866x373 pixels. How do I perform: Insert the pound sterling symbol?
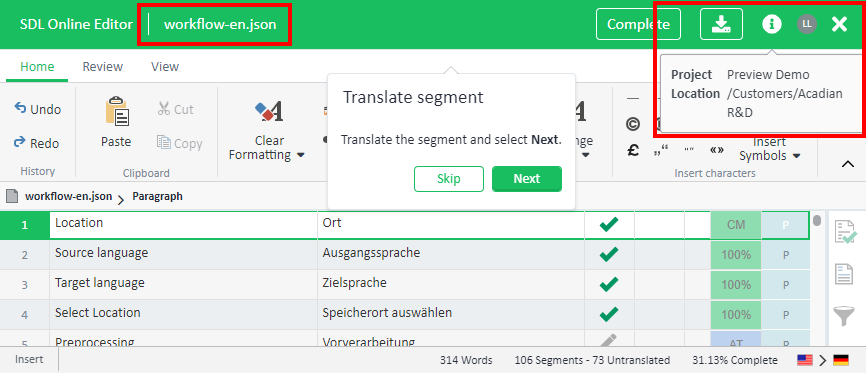click(633, 150)
